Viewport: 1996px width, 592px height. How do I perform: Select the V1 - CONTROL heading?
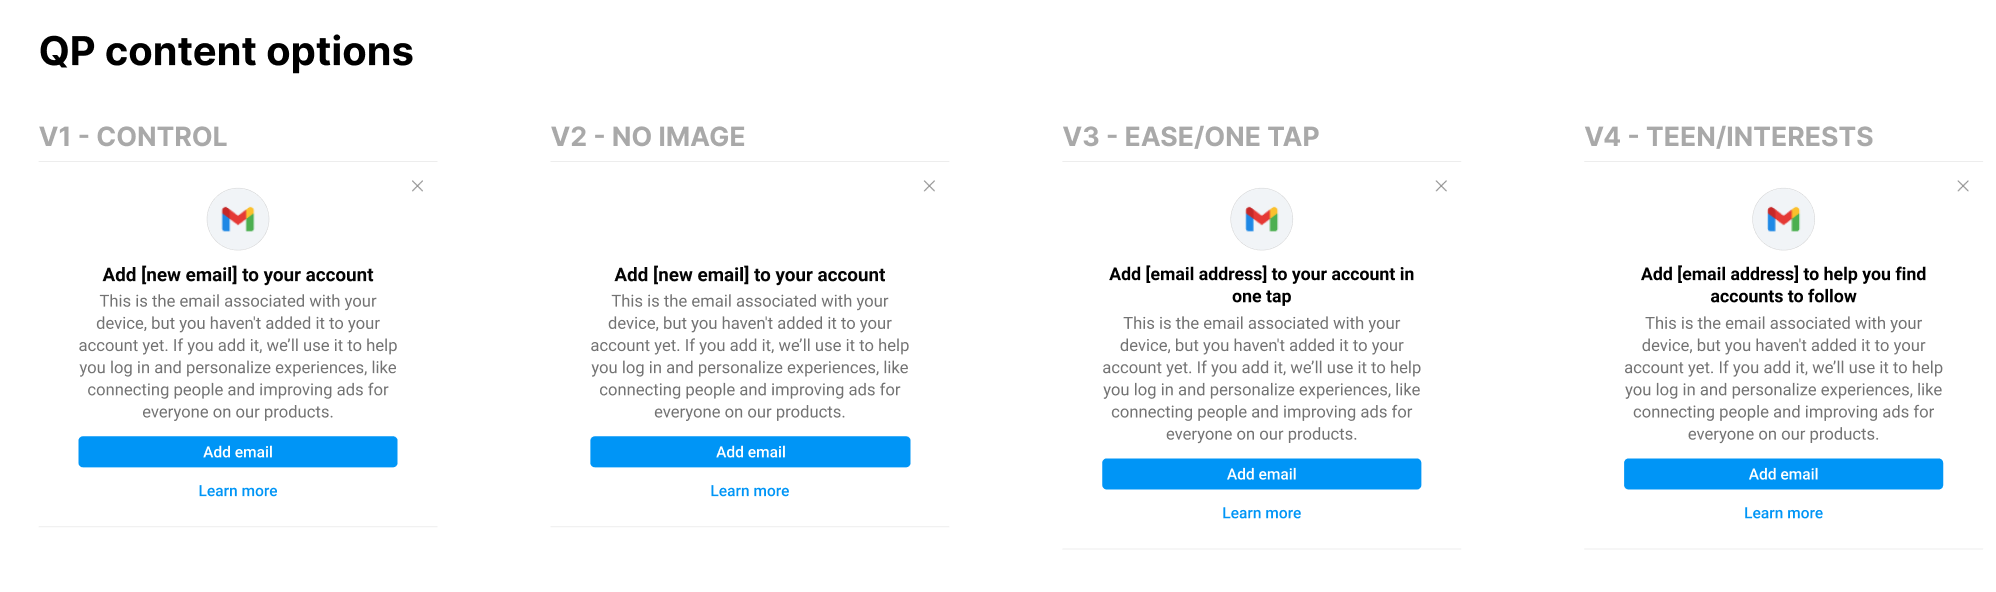[133, 137]
